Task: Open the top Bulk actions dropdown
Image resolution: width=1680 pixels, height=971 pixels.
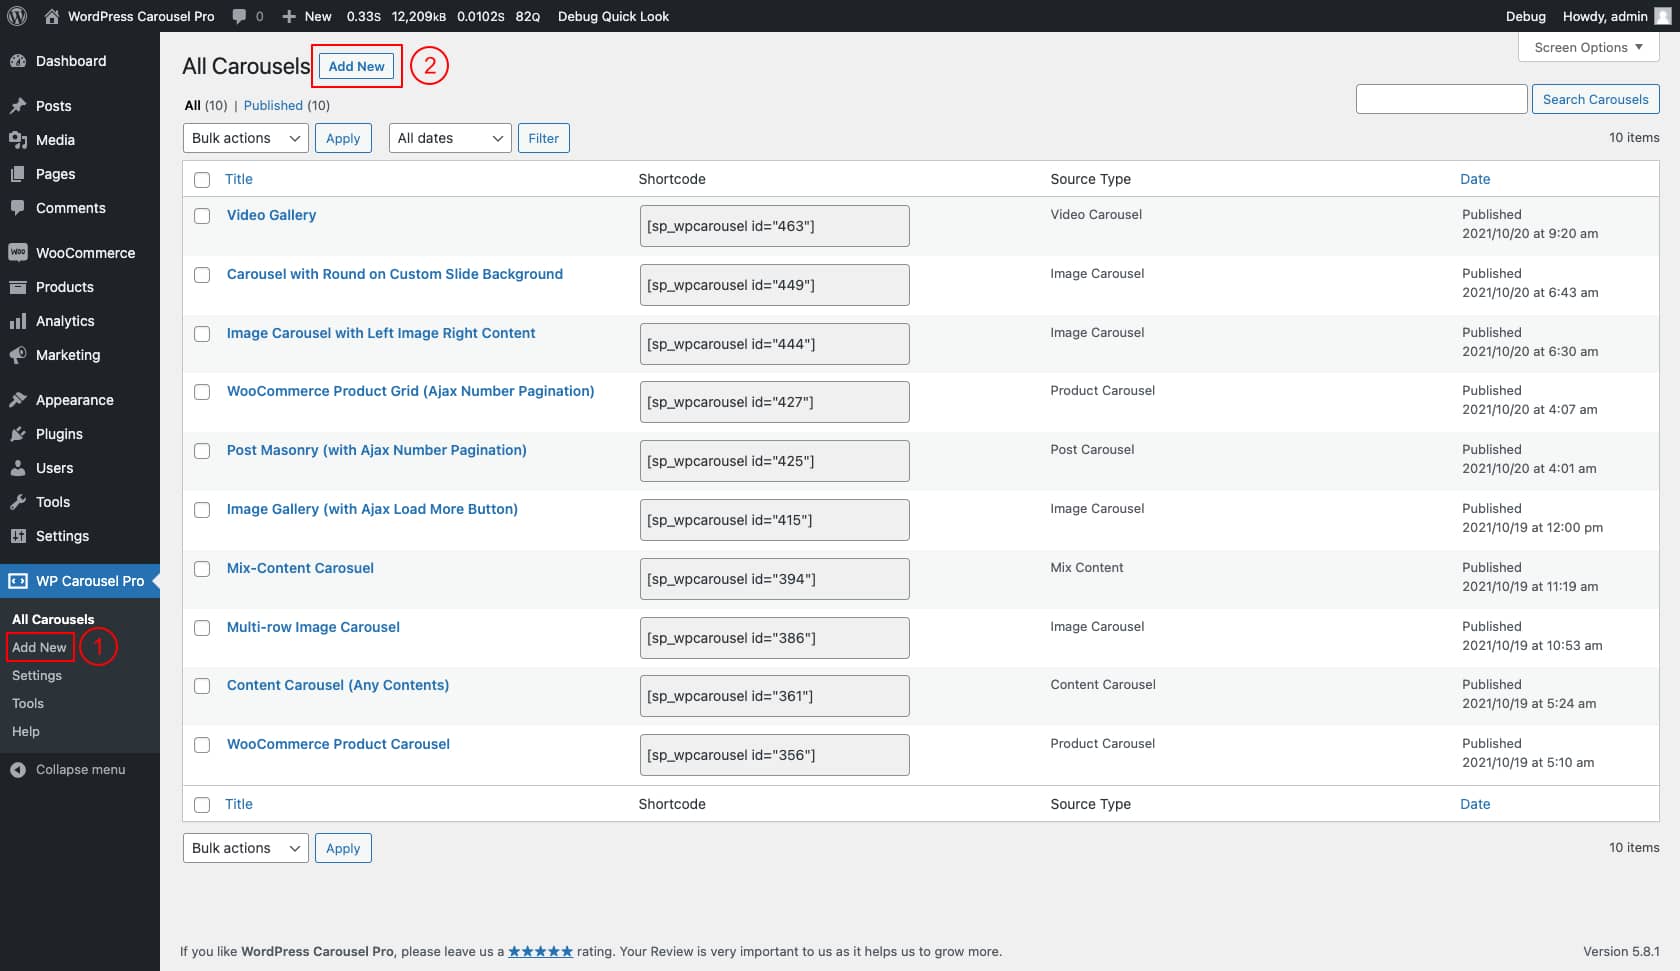Action: point(245,138)
